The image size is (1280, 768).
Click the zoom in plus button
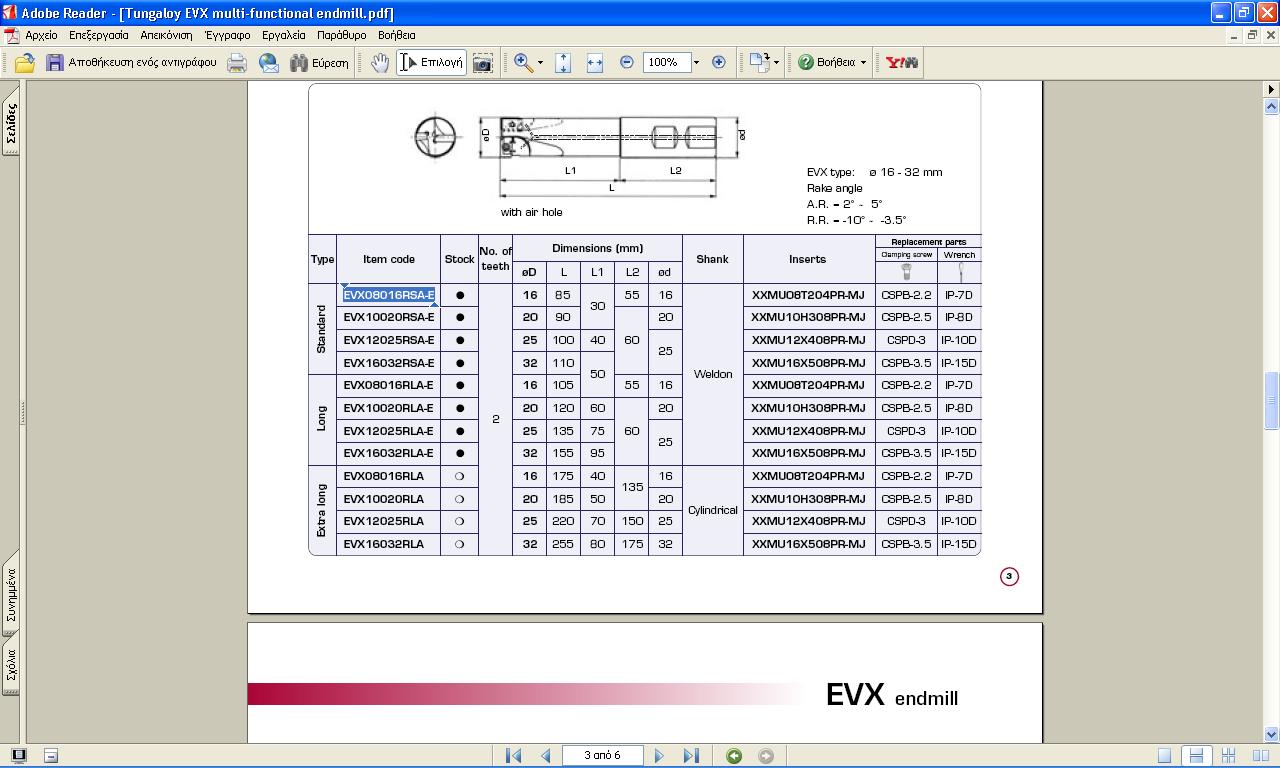[718, 62]
